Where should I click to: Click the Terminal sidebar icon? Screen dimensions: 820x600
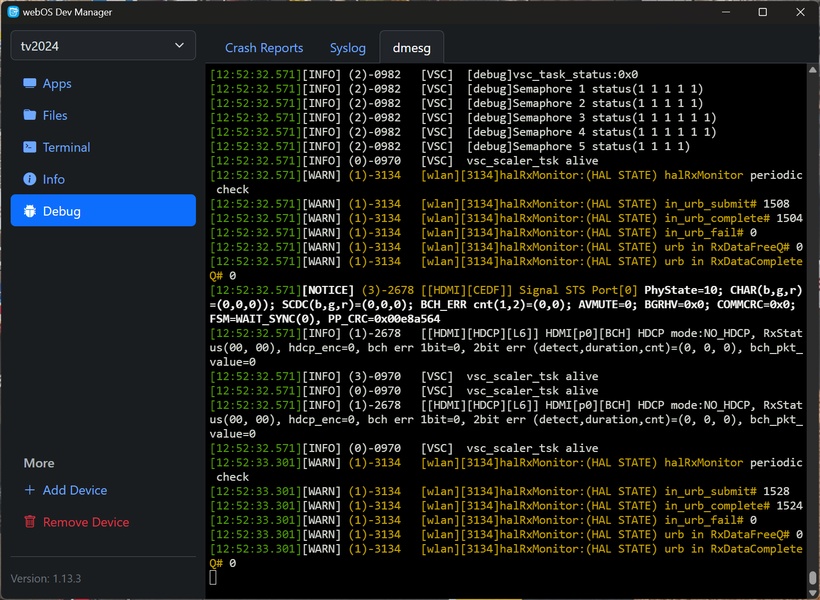(x=30, y=148)
